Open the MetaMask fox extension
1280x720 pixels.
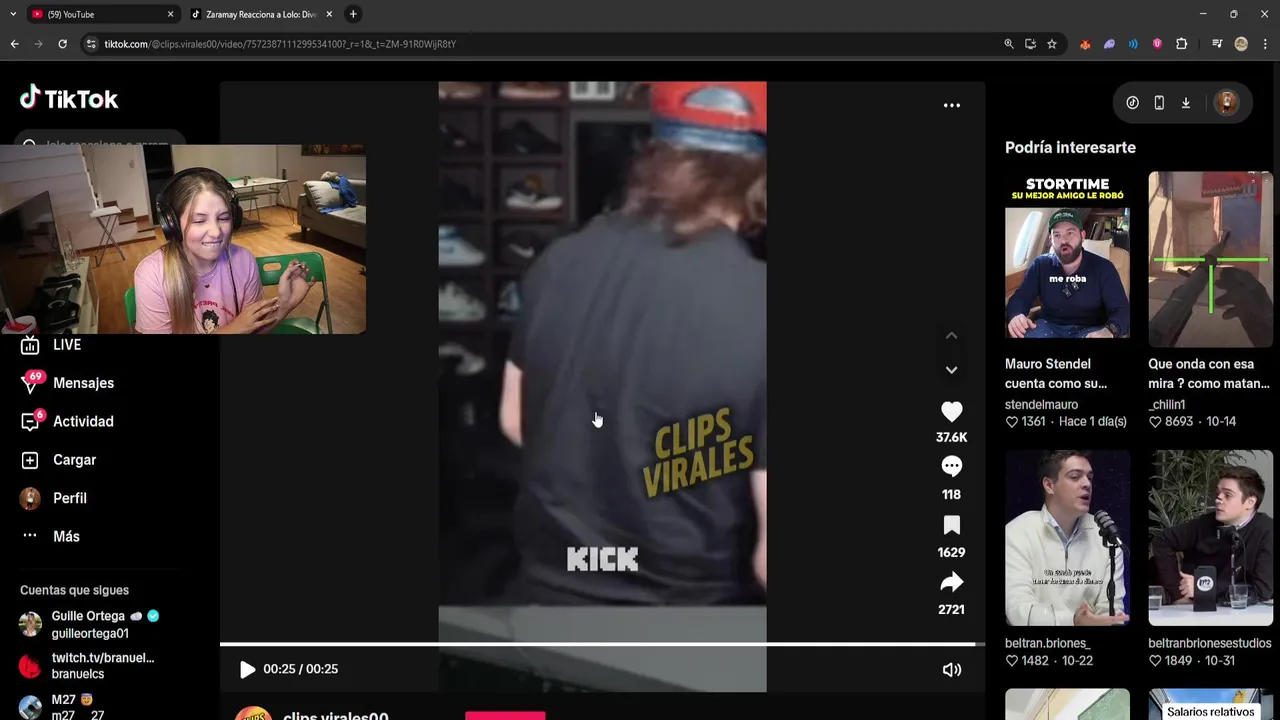coord(1085,44)
